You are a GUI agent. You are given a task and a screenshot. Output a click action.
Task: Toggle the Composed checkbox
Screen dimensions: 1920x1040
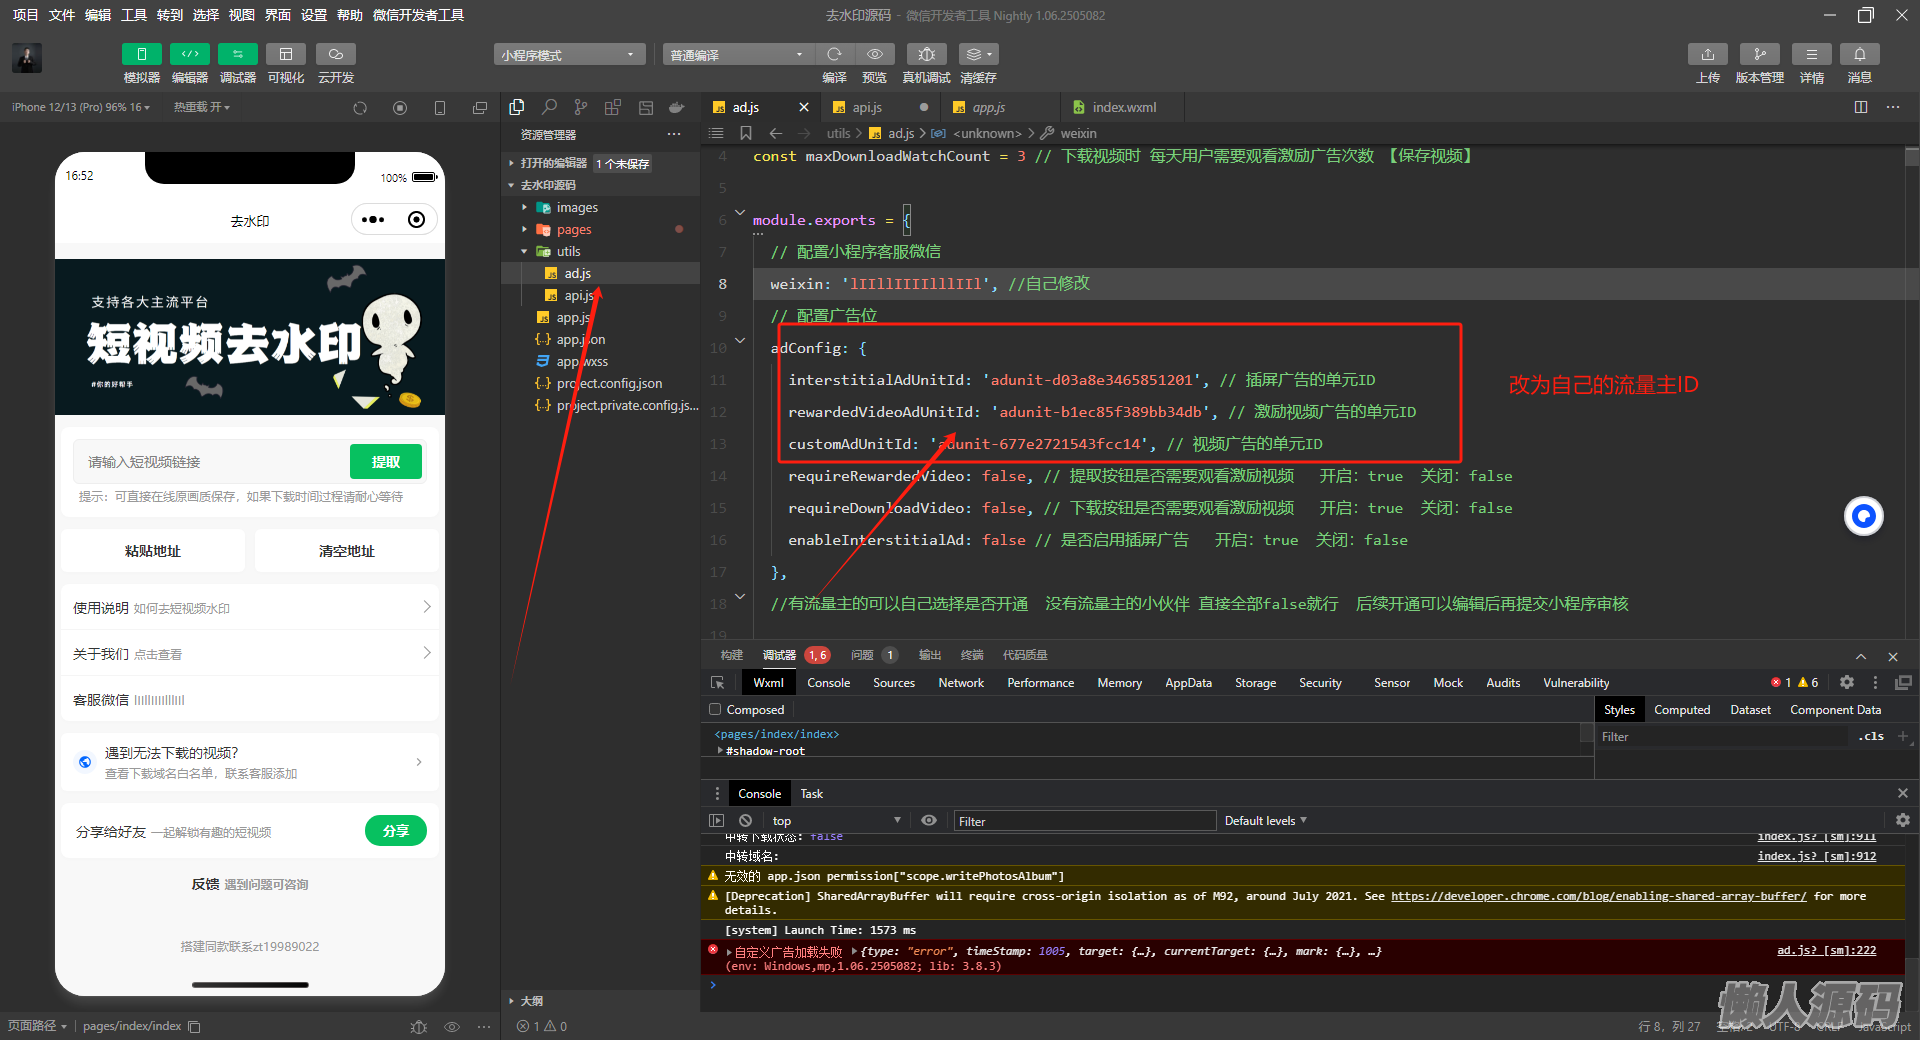coord(715,710)
